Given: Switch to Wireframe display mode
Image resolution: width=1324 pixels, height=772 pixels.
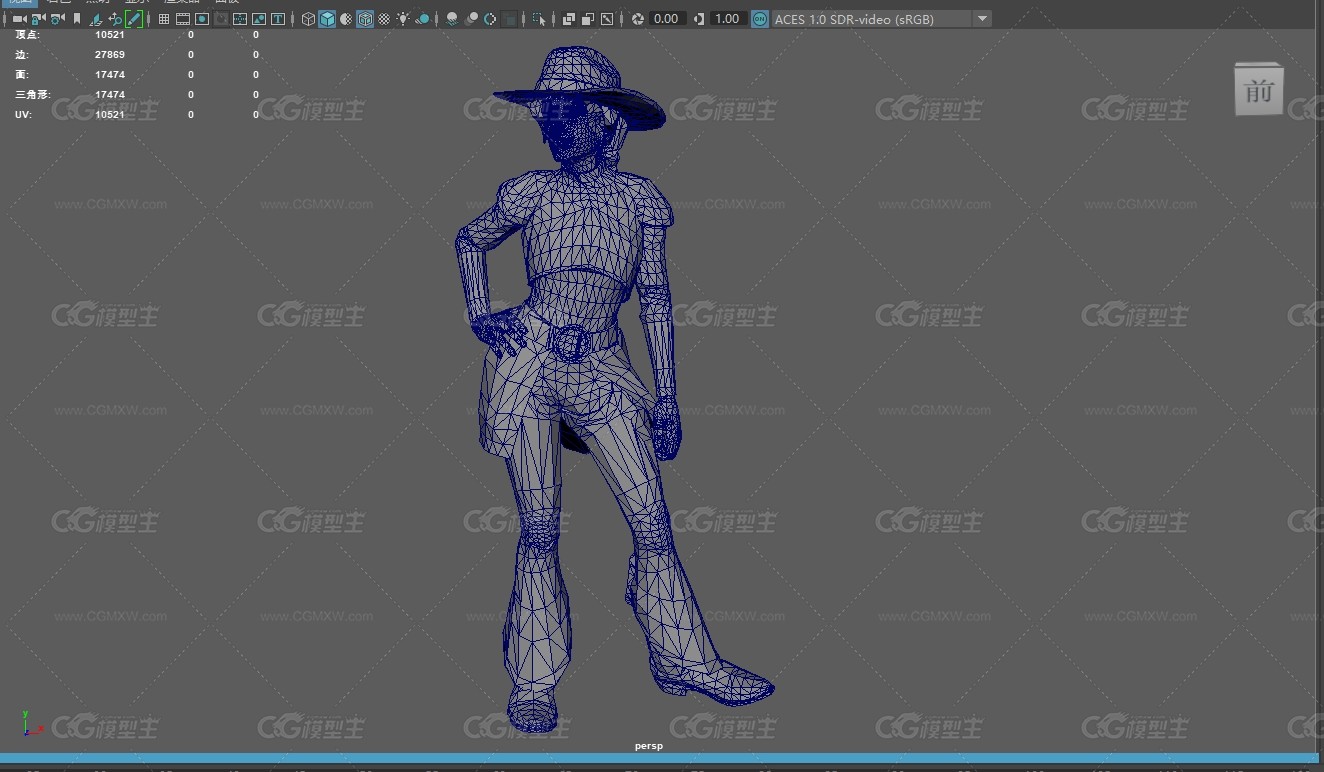Looking at the screenshot, I should coord(308,19).
